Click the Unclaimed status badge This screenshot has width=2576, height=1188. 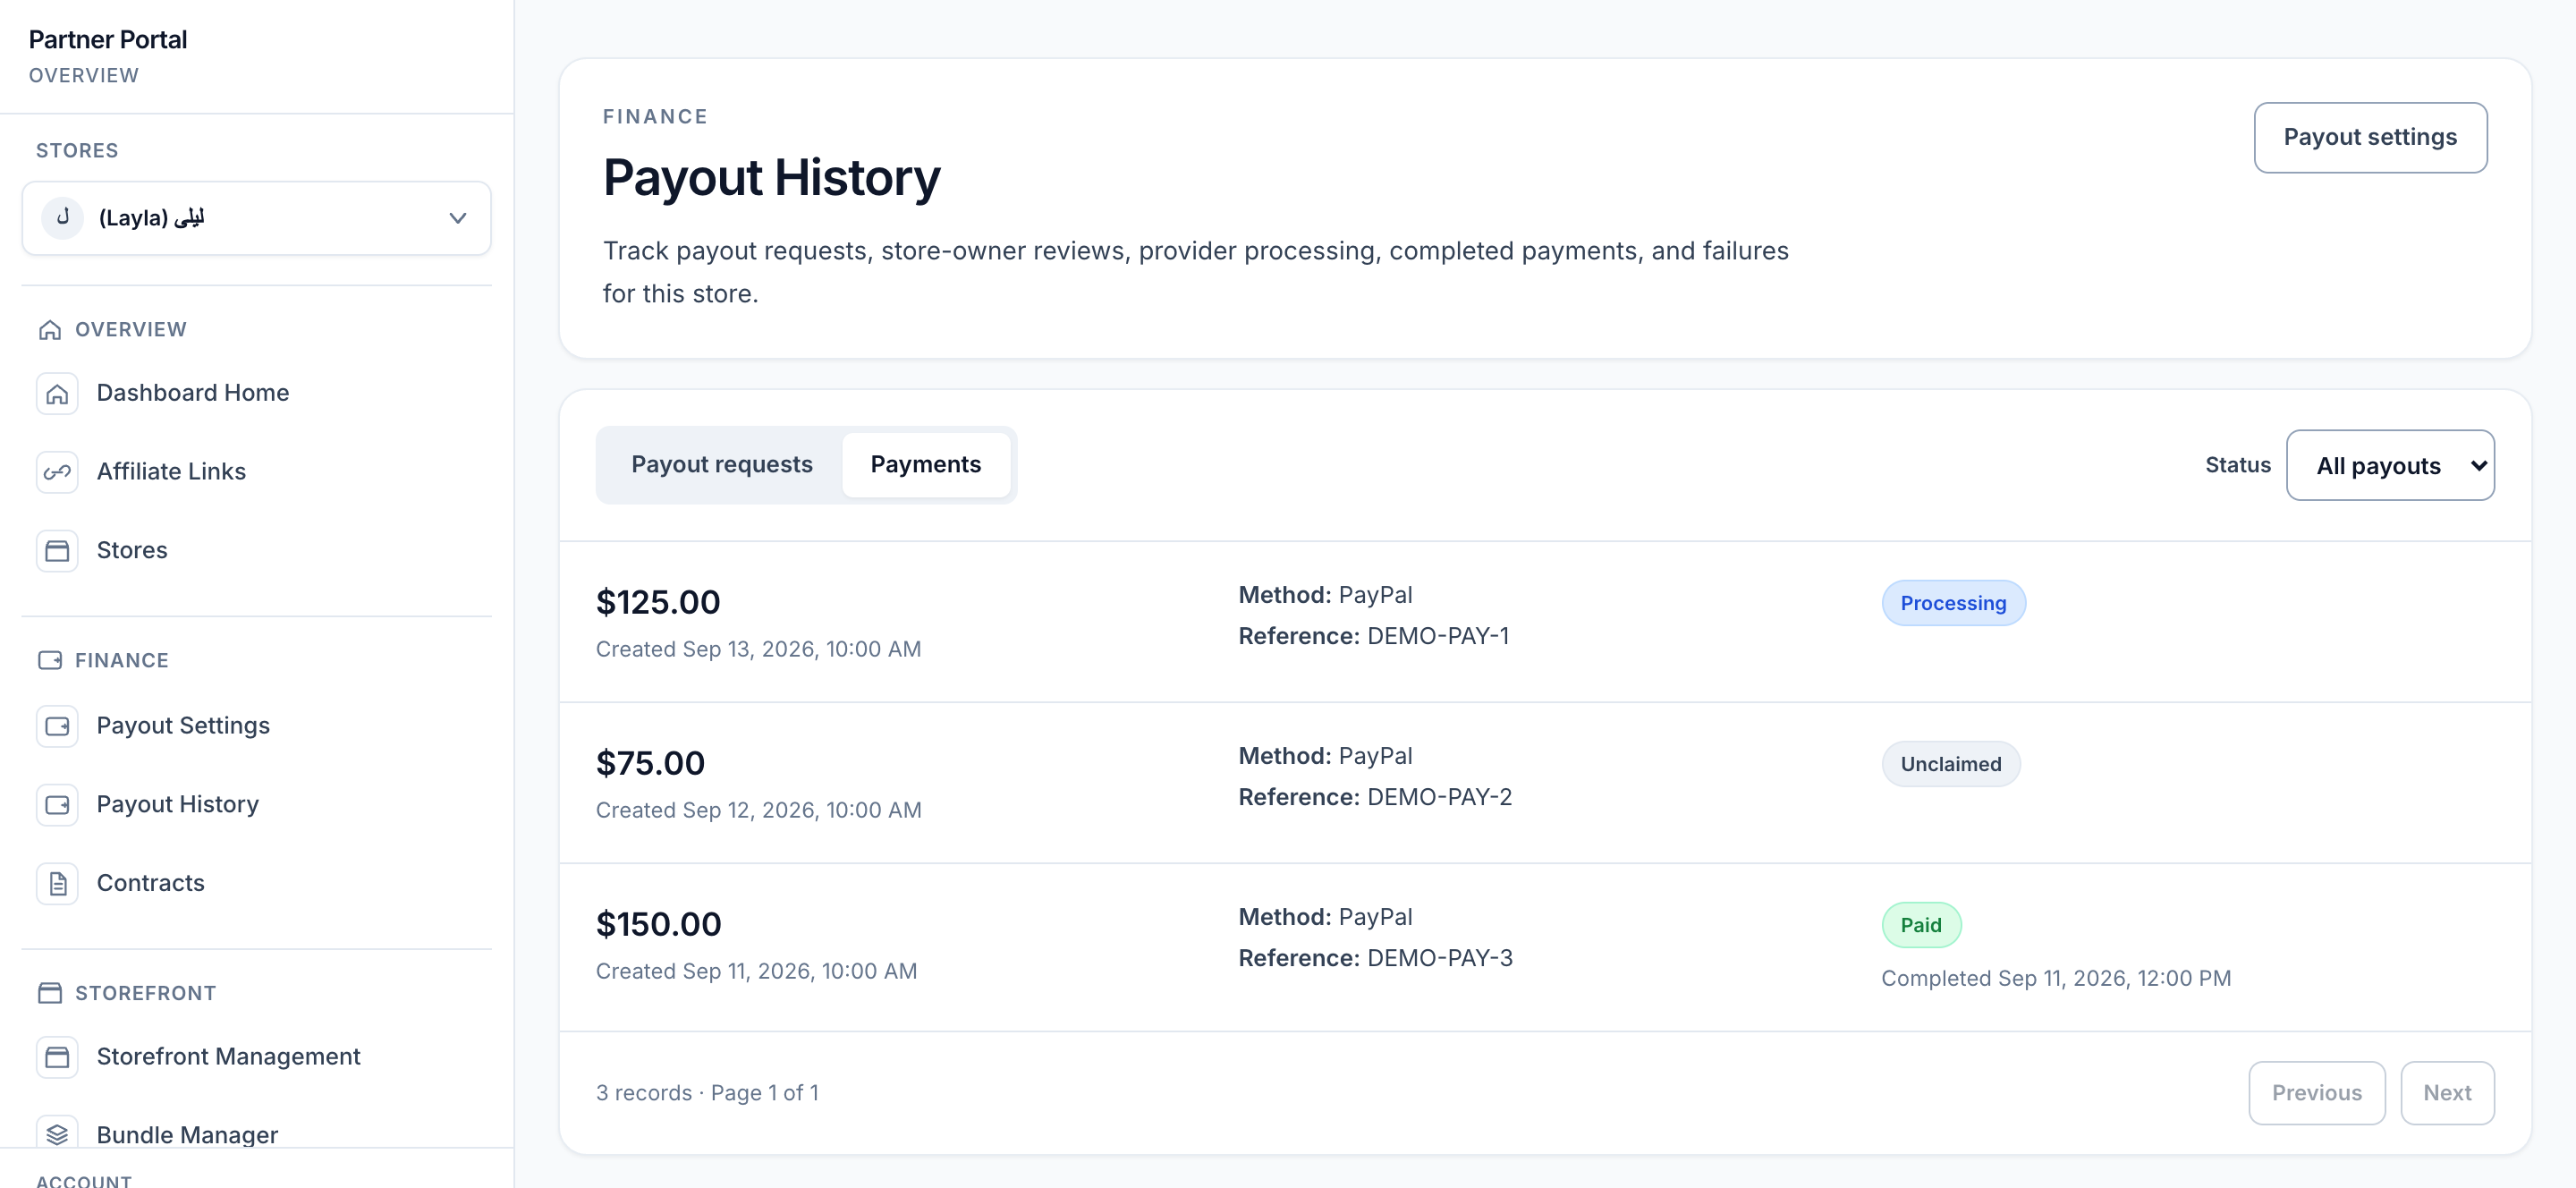click(x=1950, y=764)
